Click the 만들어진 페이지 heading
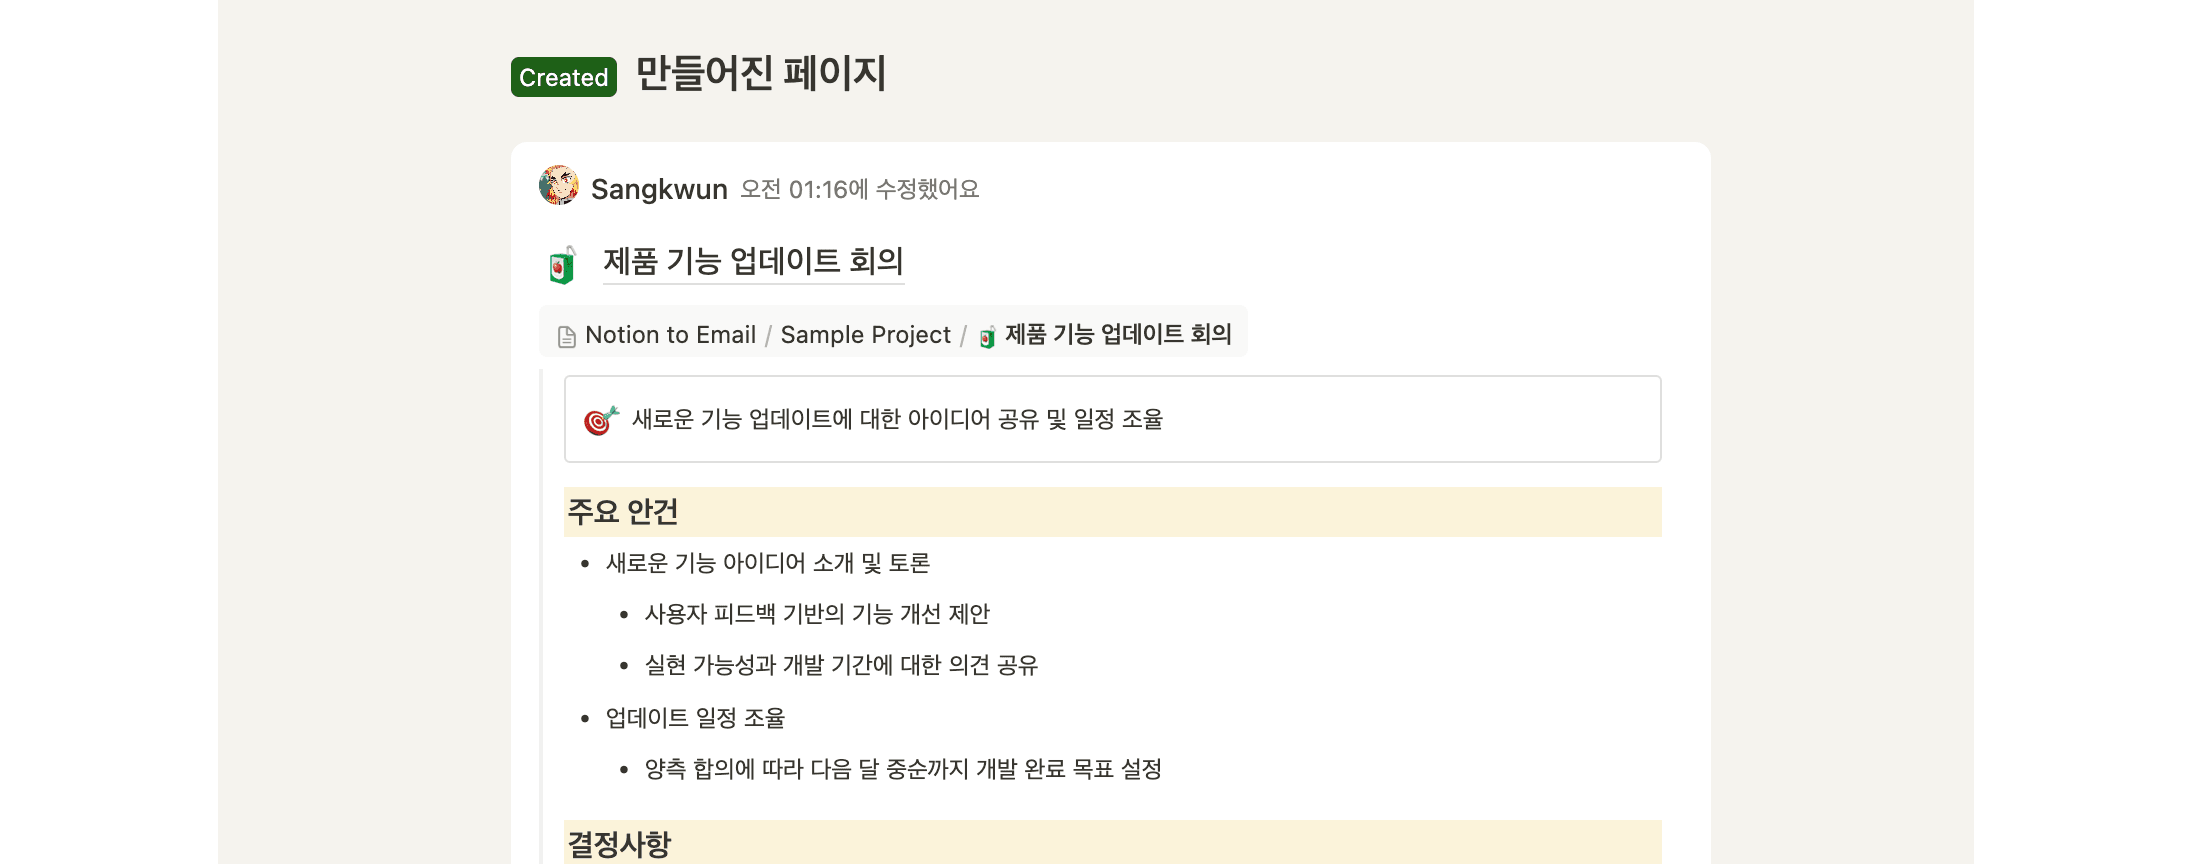This screenshot has width=2192, height=864. 761,74
